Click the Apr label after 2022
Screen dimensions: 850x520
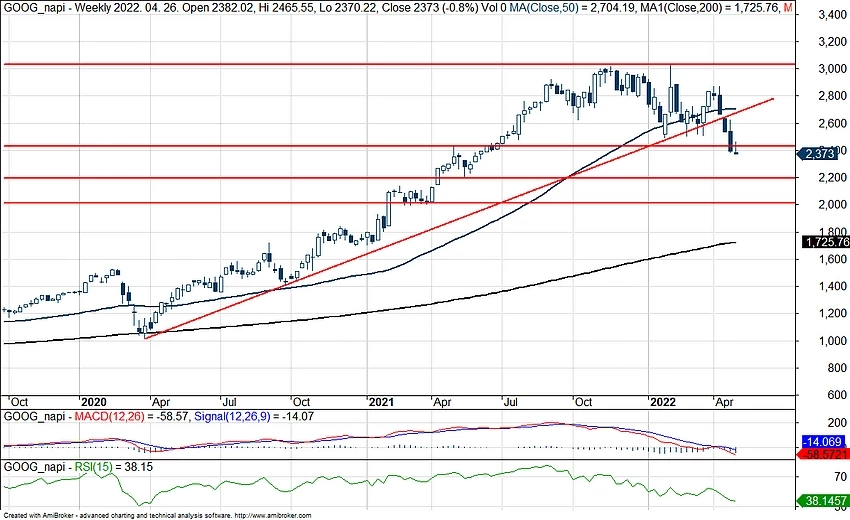[x=724, y=402]
